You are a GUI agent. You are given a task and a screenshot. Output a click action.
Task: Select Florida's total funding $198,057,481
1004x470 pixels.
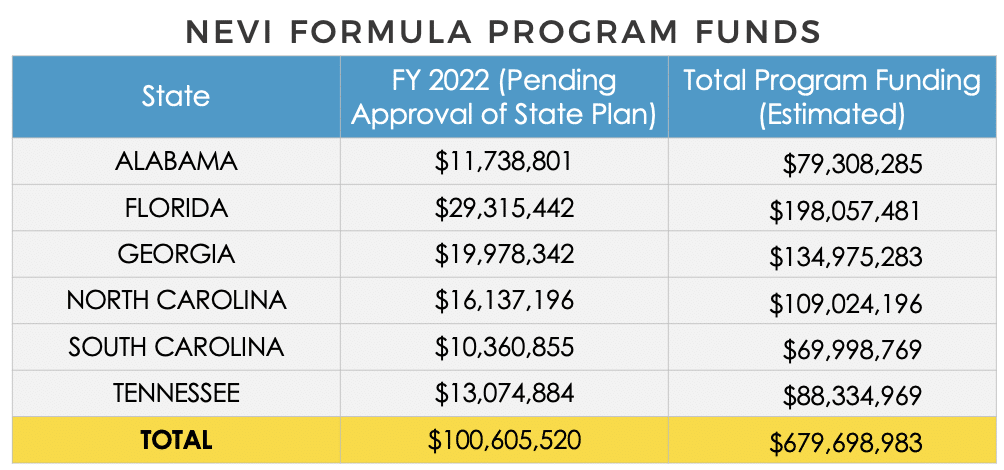(845, 210)
